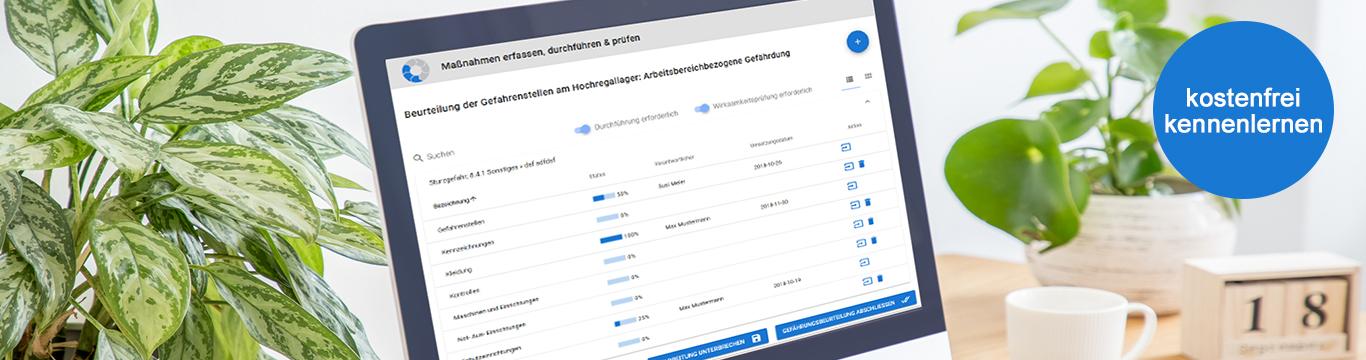1366x360 pixels.
Task: Delete Kontrollen row via trash icon
Action: [x=871, y=222]
